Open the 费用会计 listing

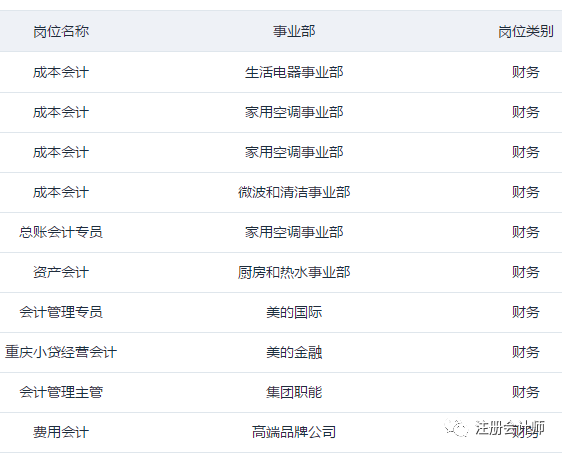[x=61, y=432]
